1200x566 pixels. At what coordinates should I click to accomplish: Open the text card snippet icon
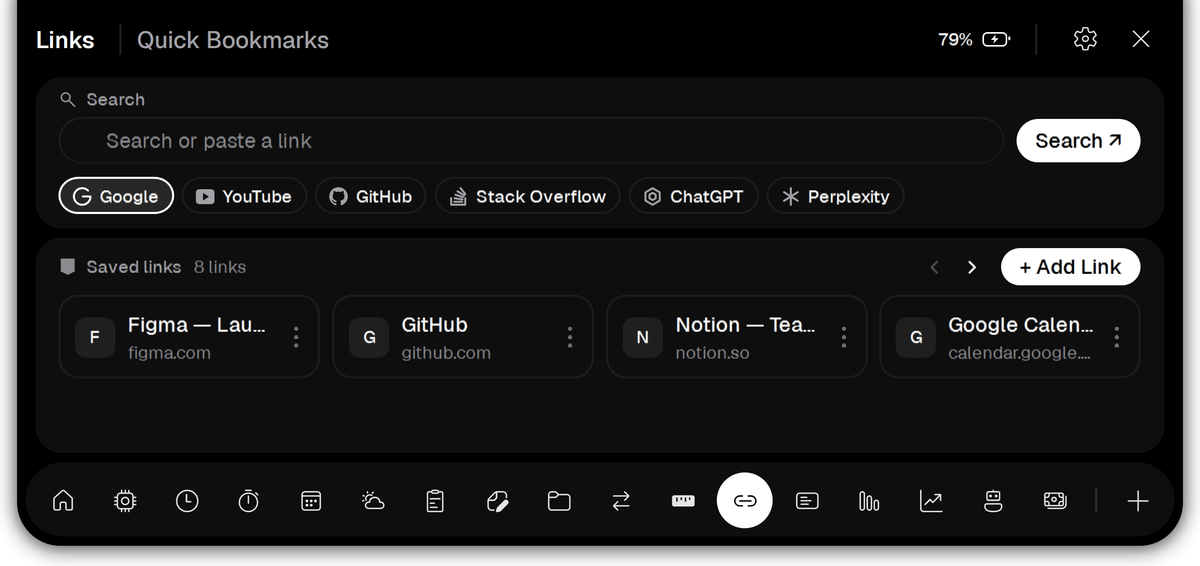[x=807, y=501]
